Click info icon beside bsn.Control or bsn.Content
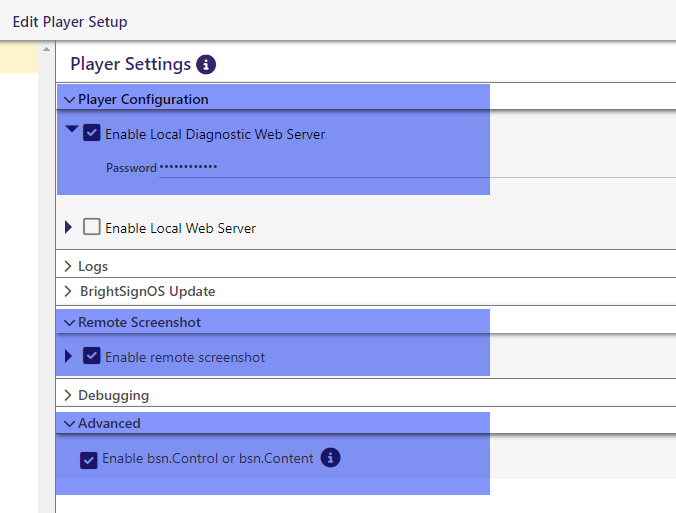676x513 pixels. pos(330,458)
